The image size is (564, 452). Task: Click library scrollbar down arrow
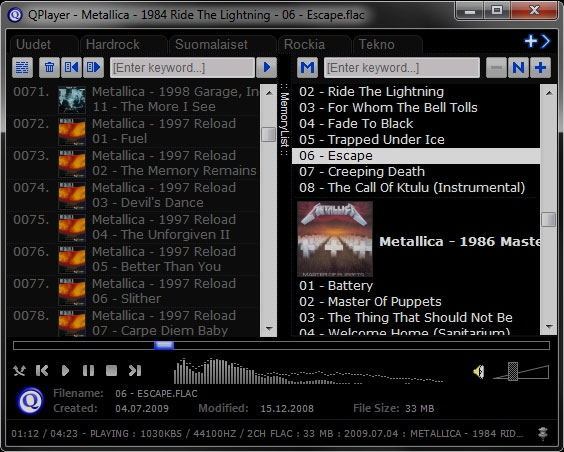click(549, 327)
